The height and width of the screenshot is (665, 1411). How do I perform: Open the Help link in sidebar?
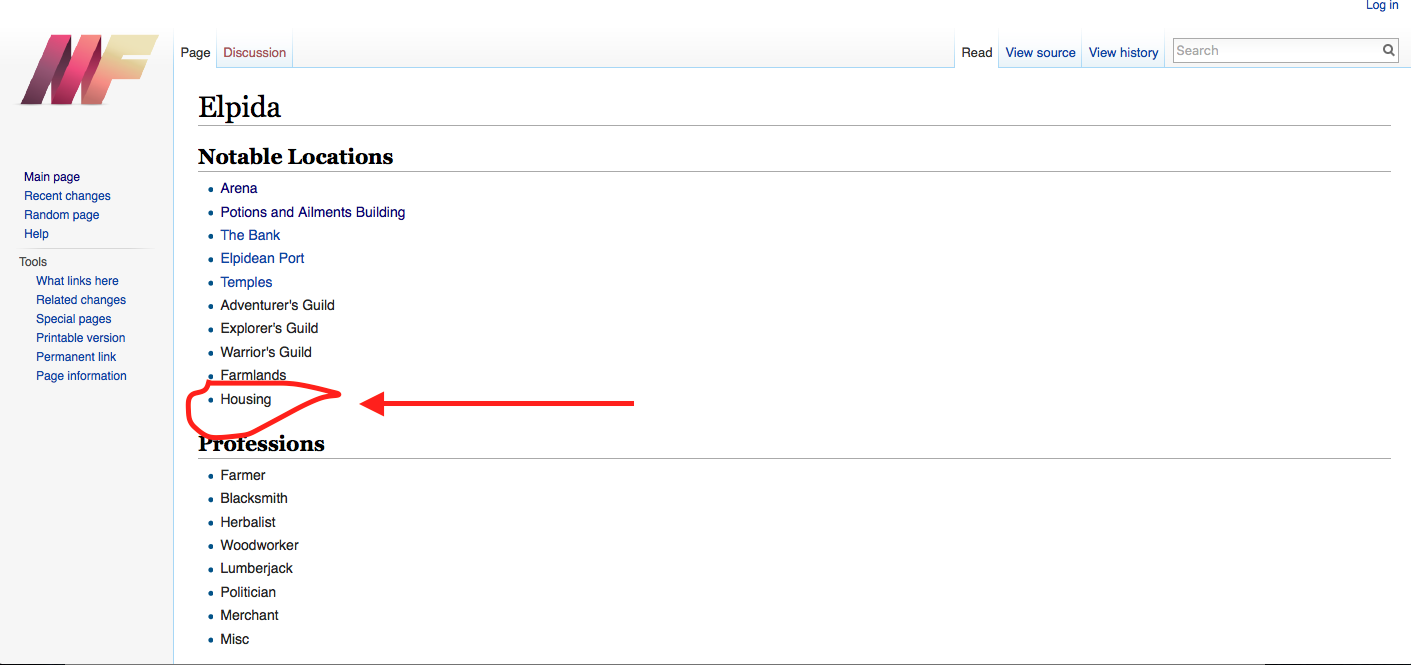pos(36,234)
